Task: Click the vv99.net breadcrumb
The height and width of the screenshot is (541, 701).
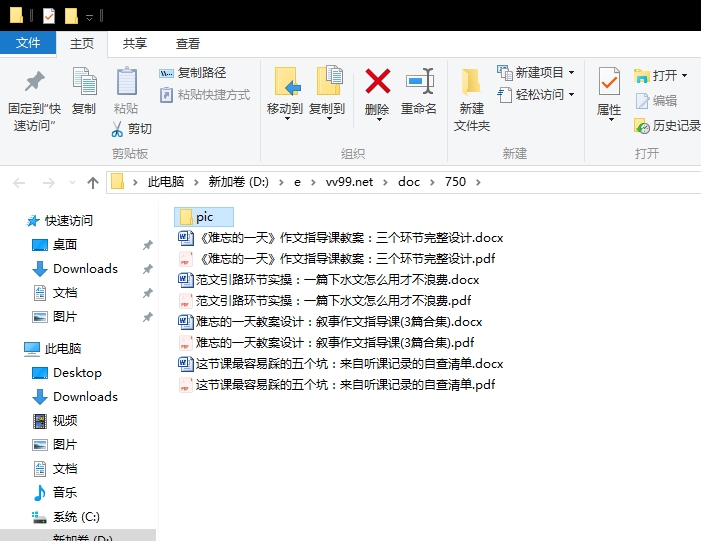Action: point(349,182)
